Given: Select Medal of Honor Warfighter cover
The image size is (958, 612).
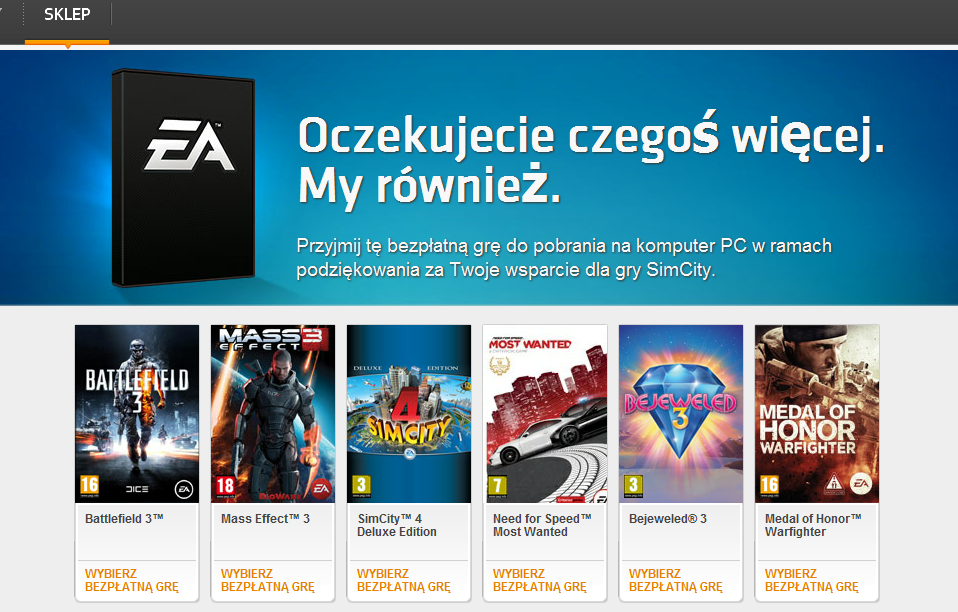Looking at the screenshot, I should (817, 413).
